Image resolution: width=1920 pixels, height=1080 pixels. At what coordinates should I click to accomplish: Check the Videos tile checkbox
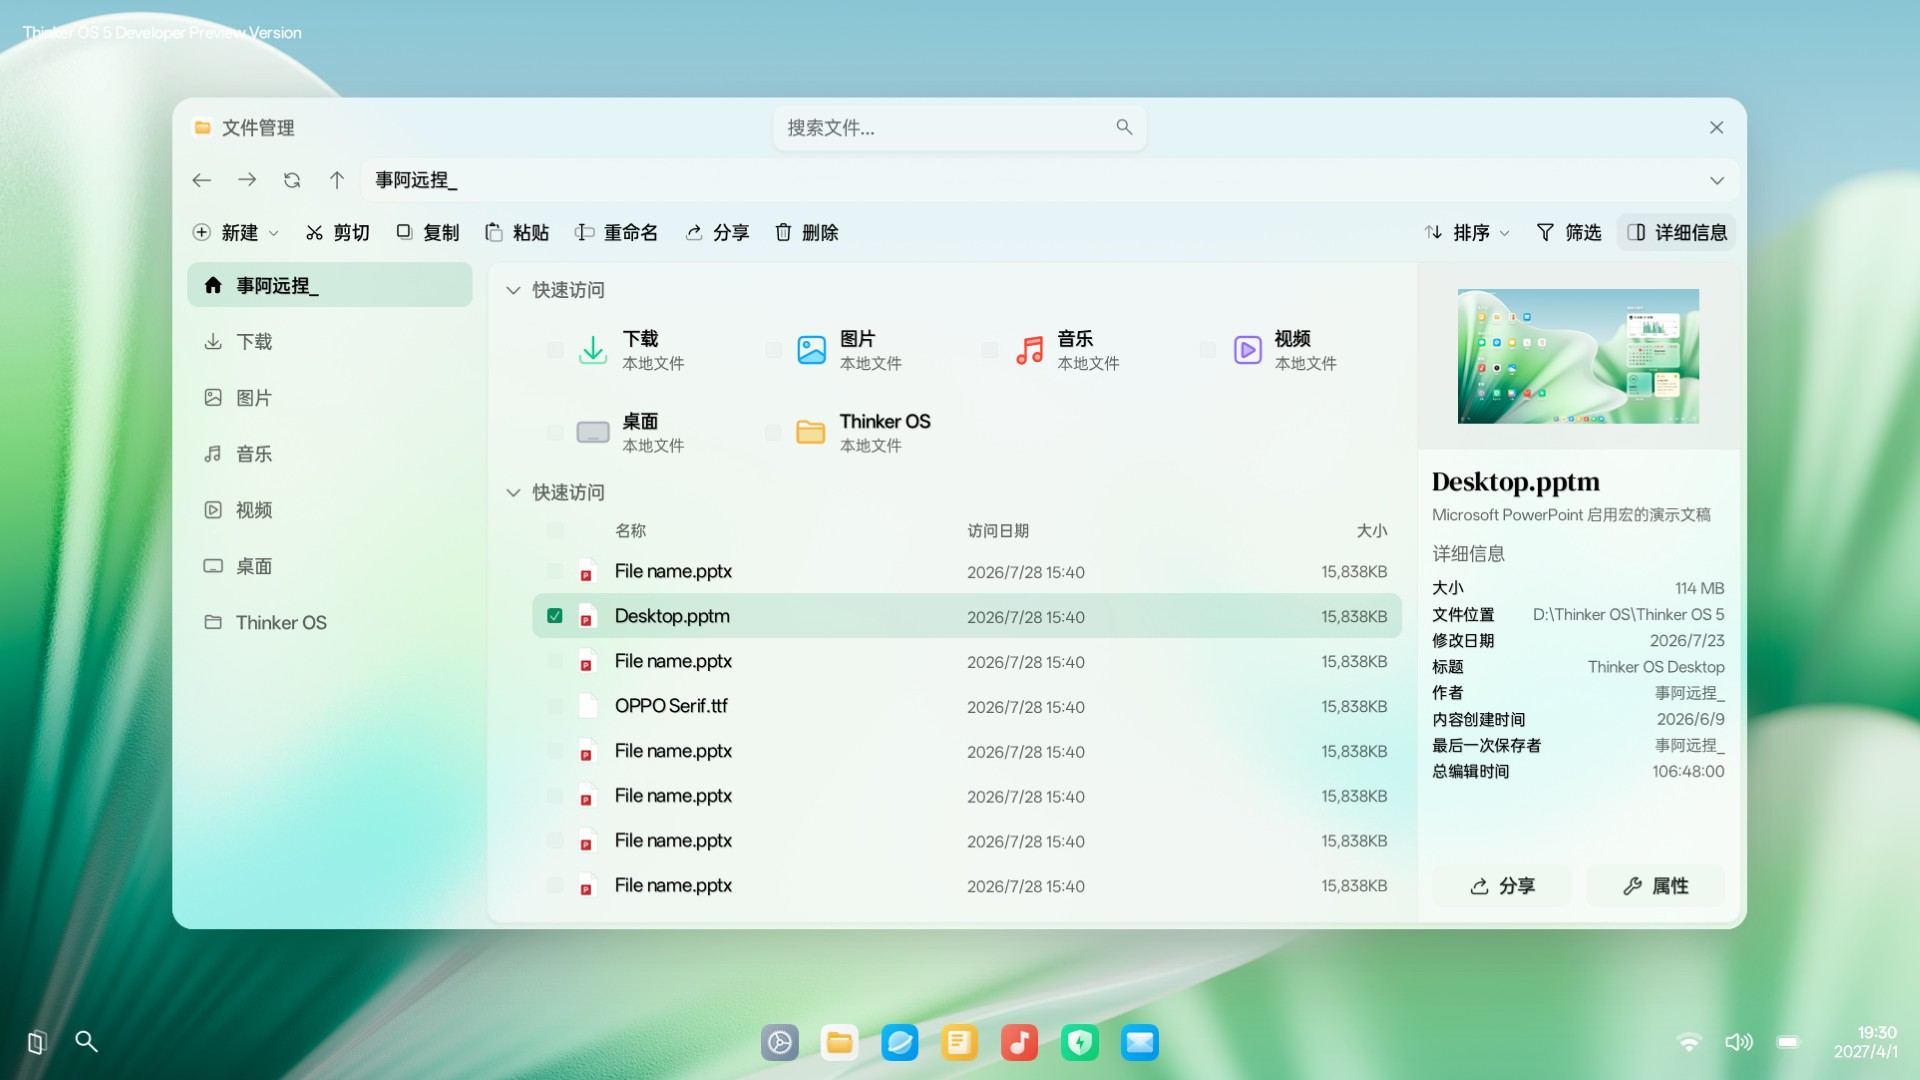[1208, 350]
